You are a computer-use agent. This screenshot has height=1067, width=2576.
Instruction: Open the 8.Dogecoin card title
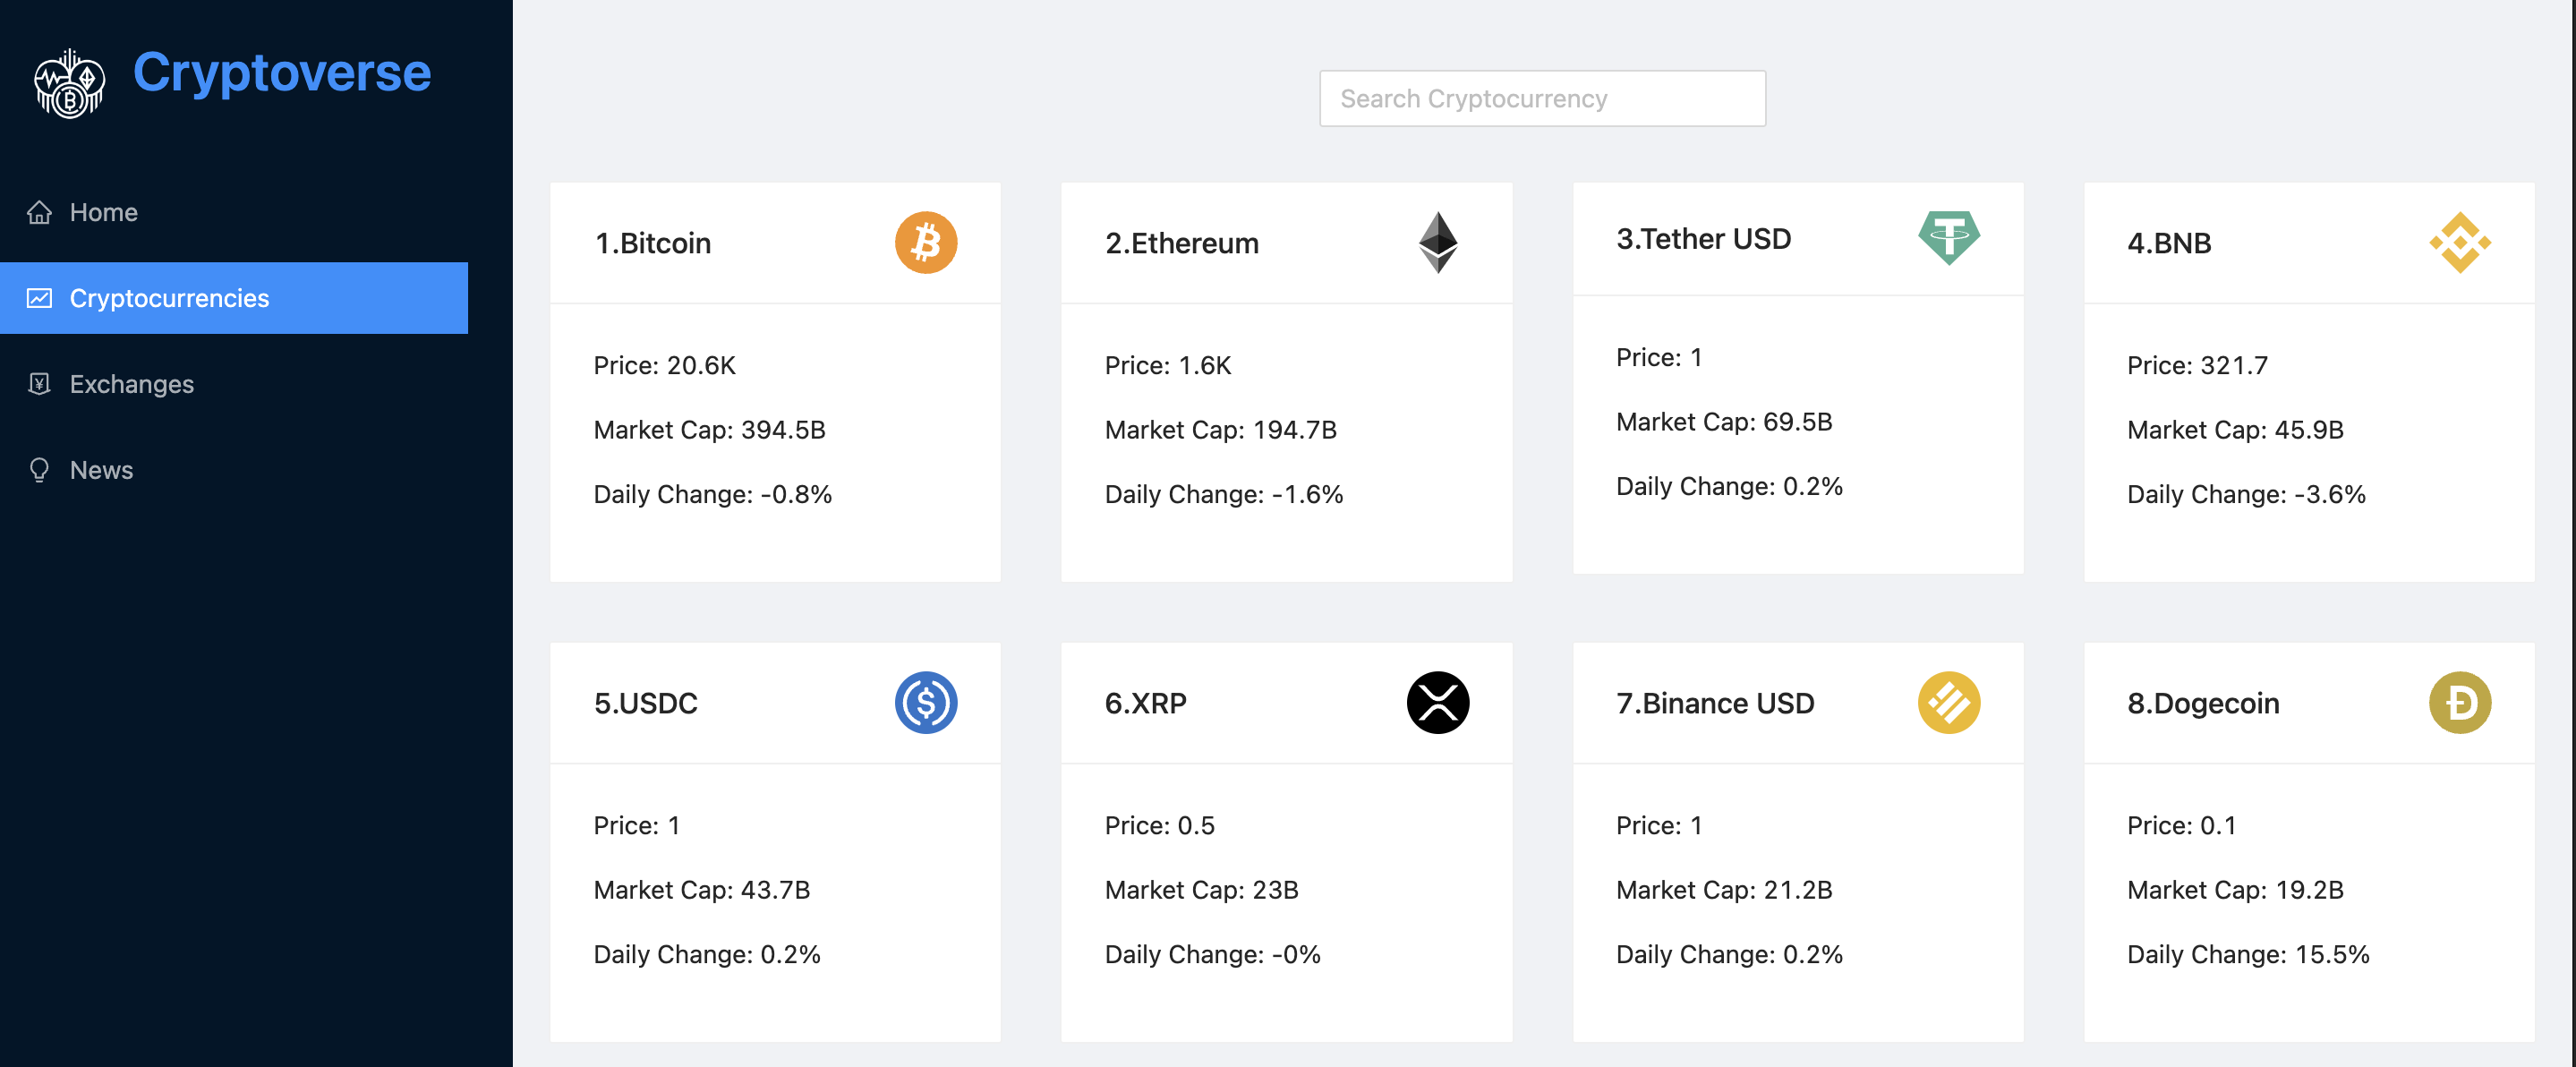pyautogui.click(x=2202, y=703)
